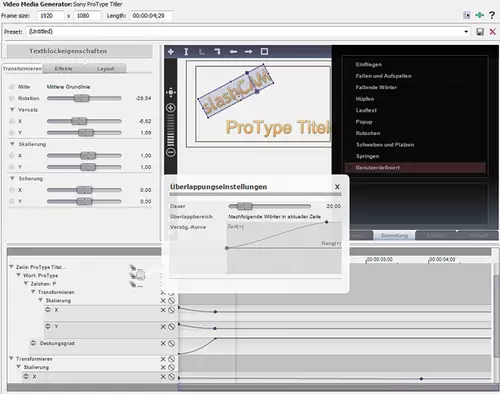The width and height of the screenshot is (500, 394).
Task: Toggle keyframing circle for Skalierung X property
Action: [x=12, y=156]
